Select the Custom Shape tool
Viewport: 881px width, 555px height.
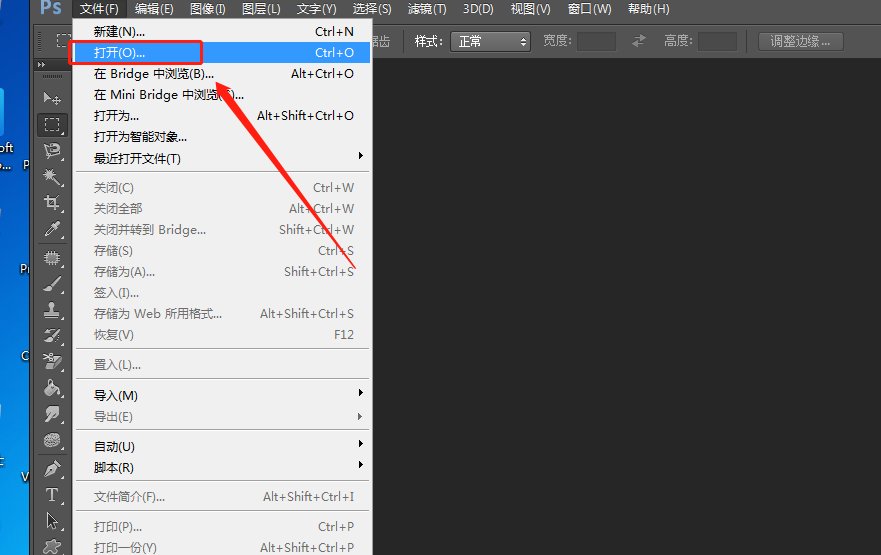[x=52, y=545]
